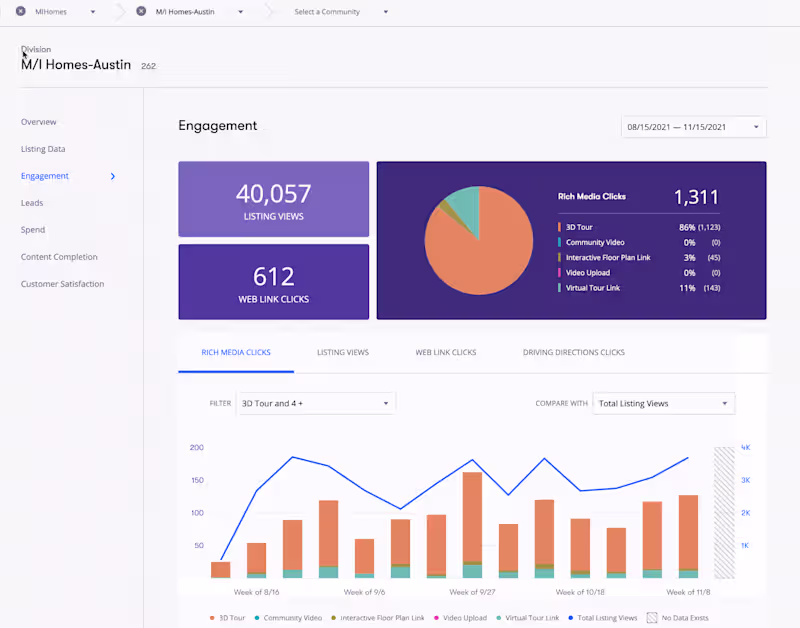800x628 pixels.
Task: Open the date range 08/15/2021 — 11/15/2021 dropdown
Action: coord(693,127)
